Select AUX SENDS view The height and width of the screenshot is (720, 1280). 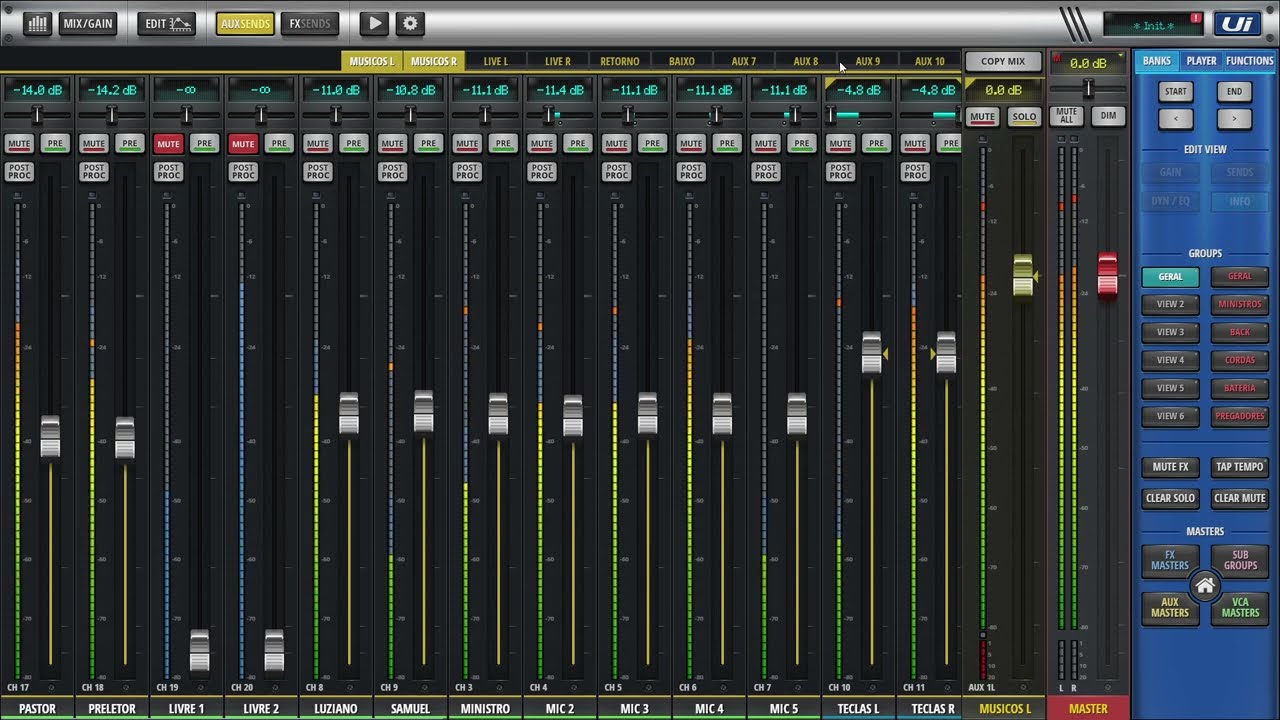[245, 23]
